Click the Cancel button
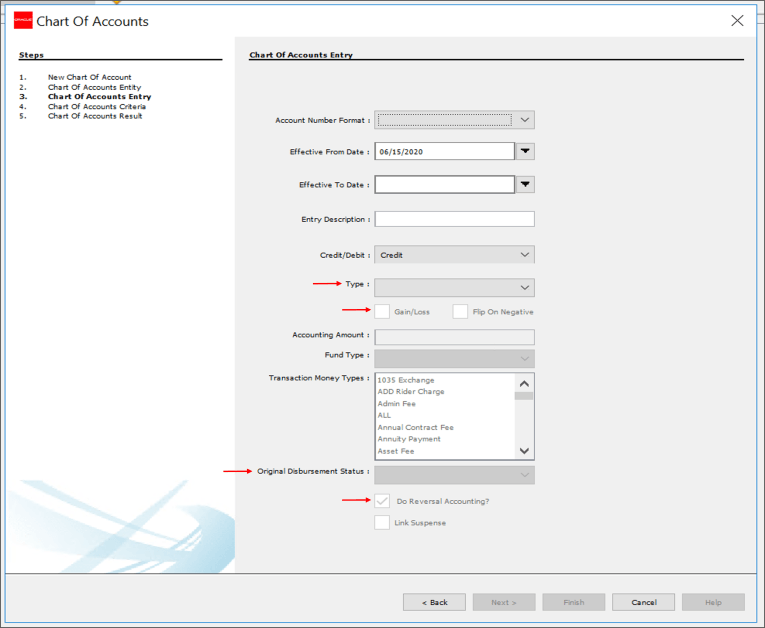 click(644, 602)
